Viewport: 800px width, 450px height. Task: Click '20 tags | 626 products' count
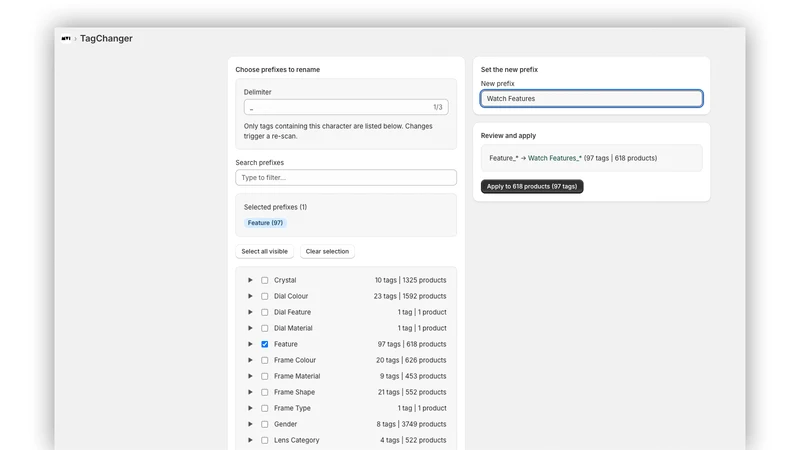411,360
